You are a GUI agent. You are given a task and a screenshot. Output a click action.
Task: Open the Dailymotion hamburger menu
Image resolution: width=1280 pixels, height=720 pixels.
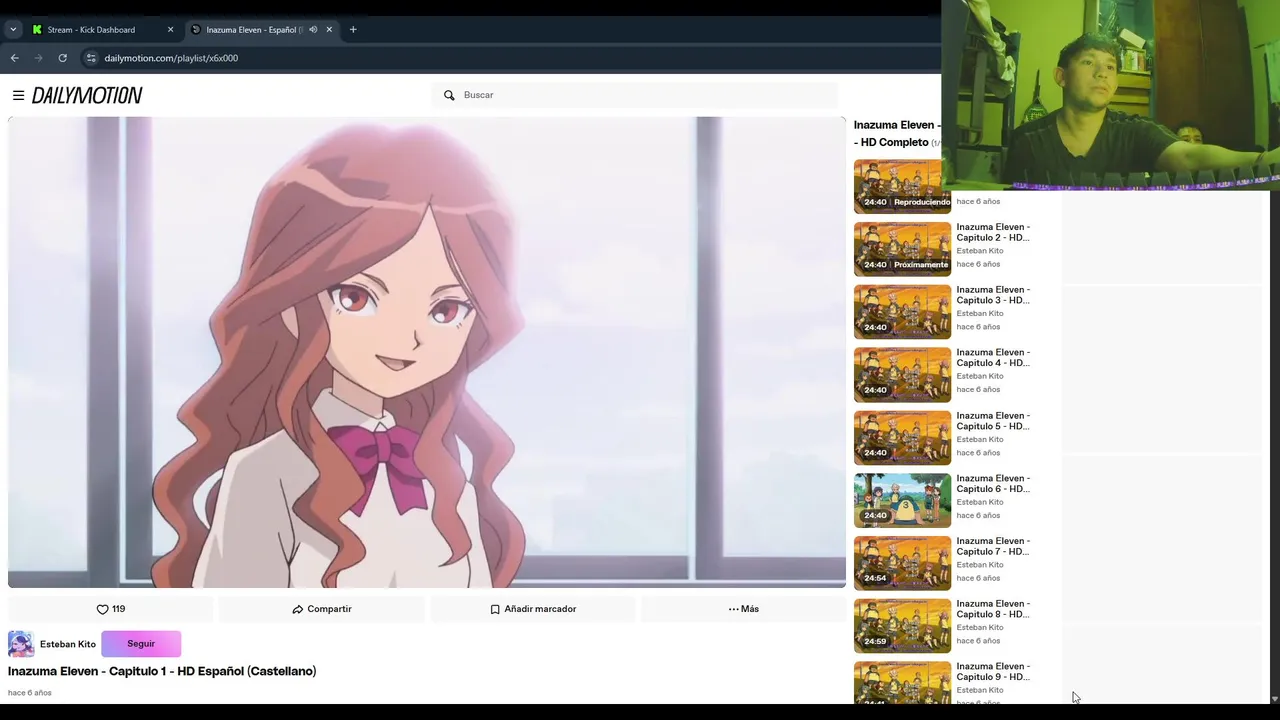tap(18, 95)
